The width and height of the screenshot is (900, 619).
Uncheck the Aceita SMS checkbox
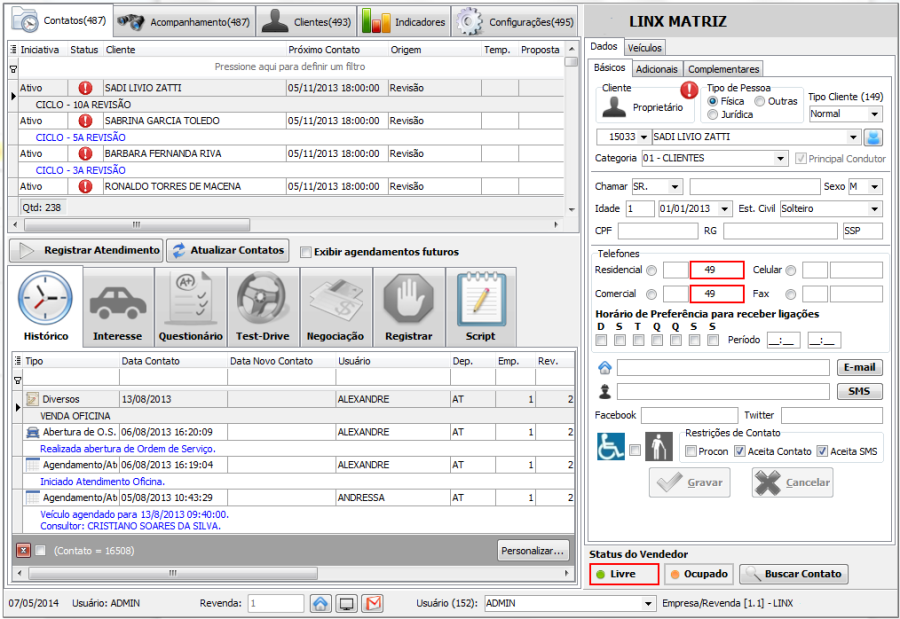[822, 451]
